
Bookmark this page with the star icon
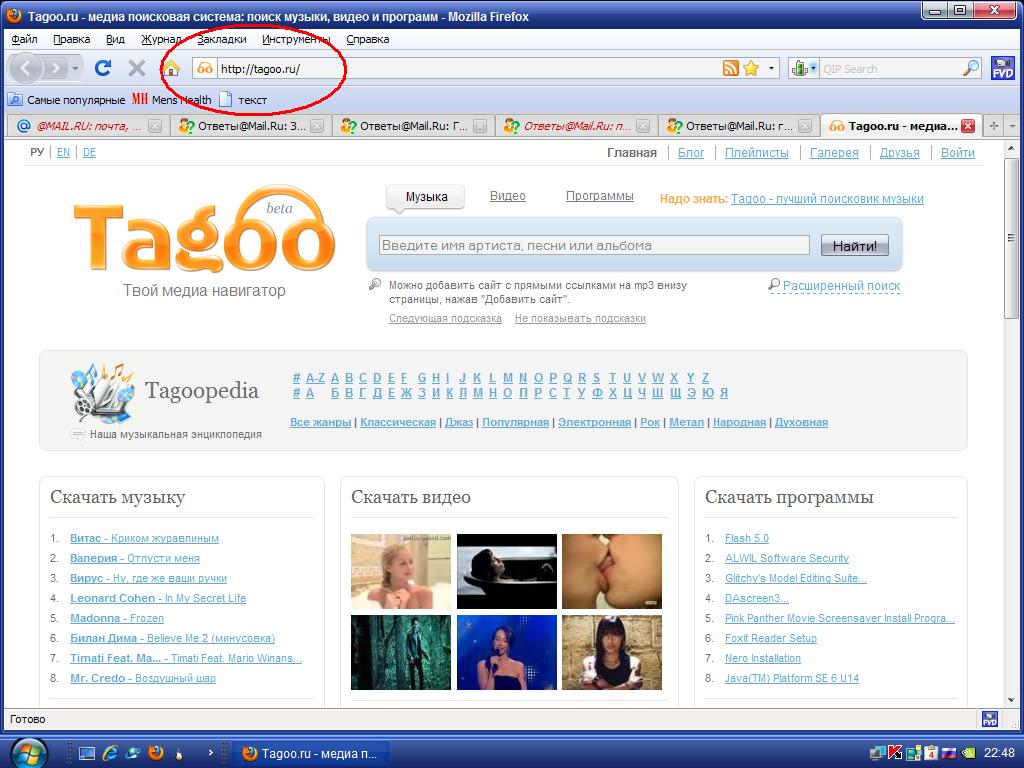pos(751,68)
